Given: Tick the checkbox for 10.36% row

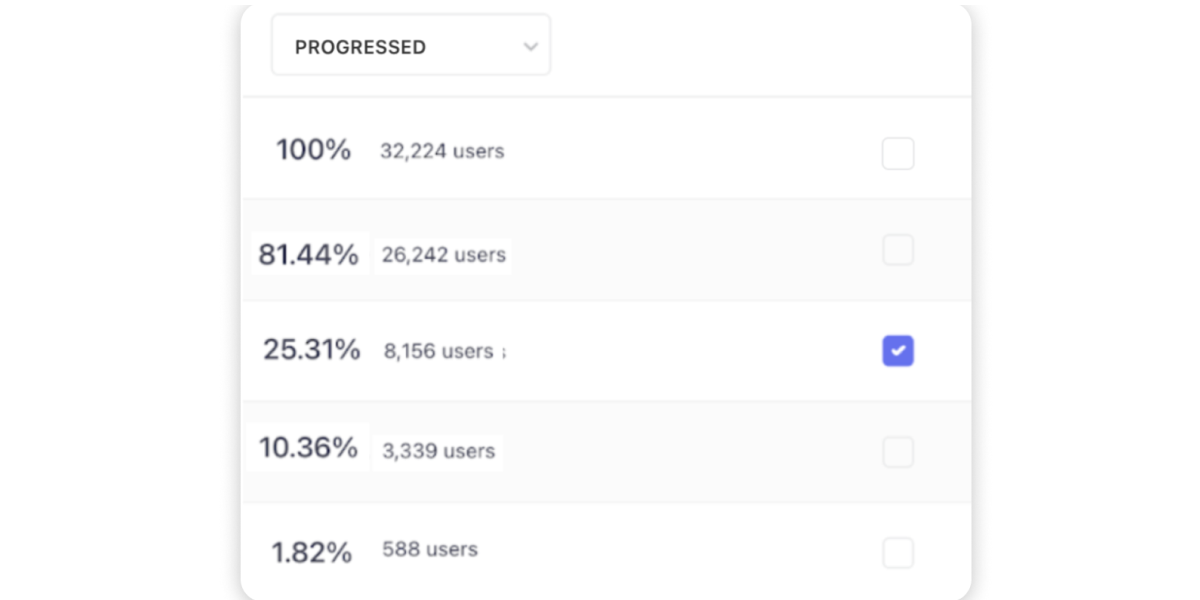Looking at the screenshot, I should tap(897, 452).
